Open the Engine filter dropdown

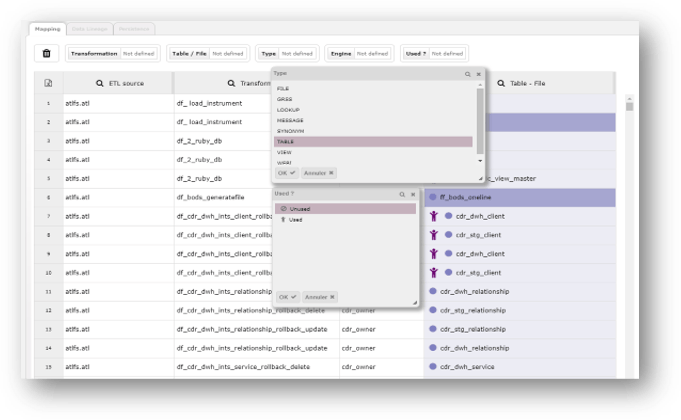tap(360, 53)
